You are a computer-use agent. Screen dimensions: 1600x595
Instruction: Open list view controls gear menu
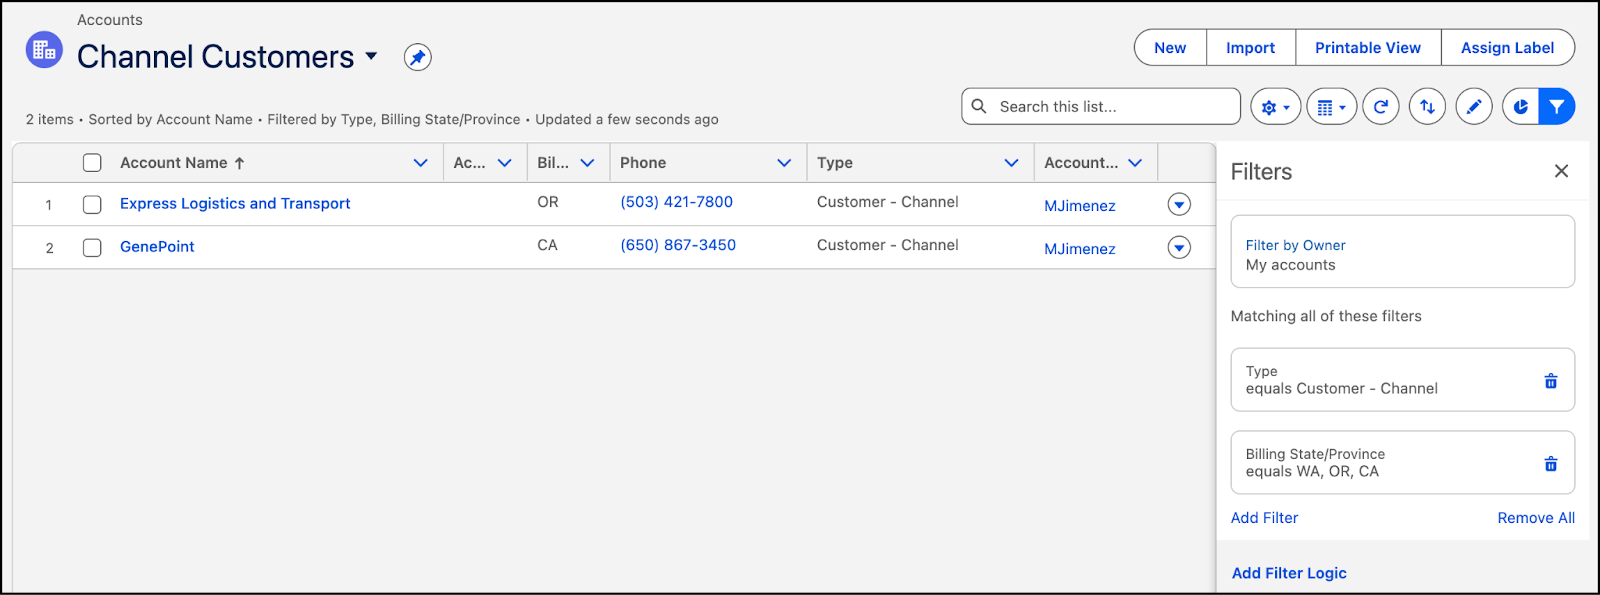(x=1275, y=107)
